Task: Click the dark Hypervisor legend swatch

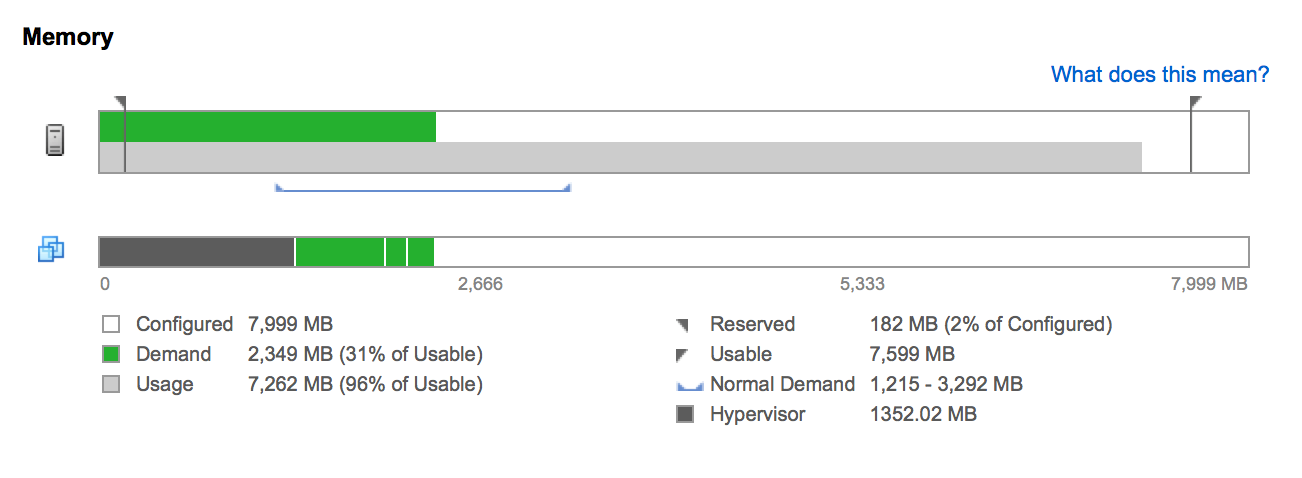Action: point(685,414)
